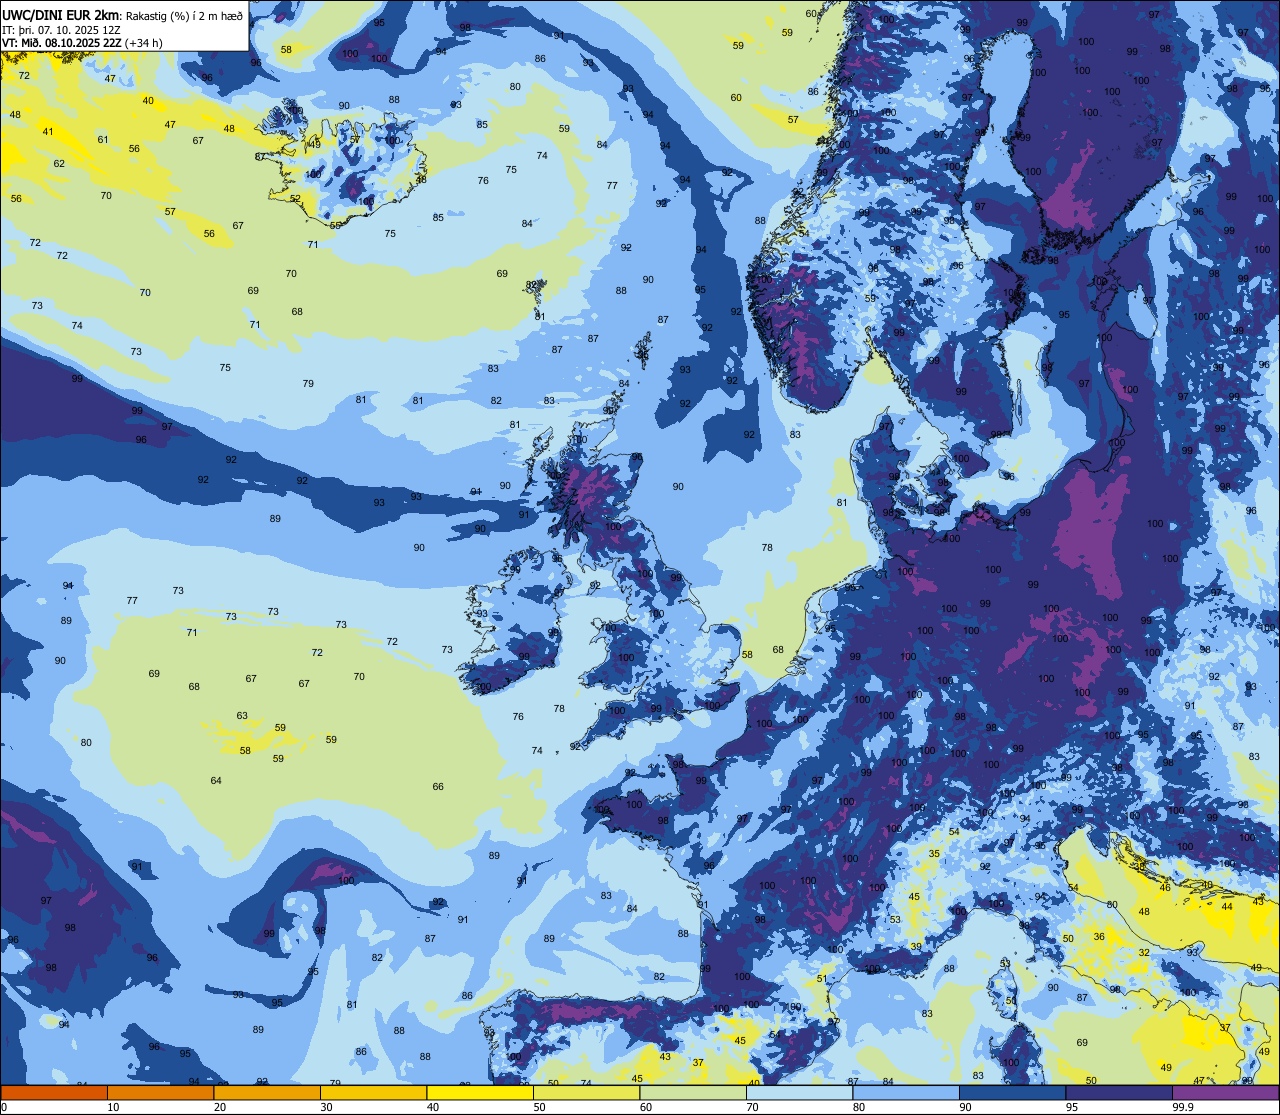1280x1115 pixels.
Task: Pick the 40–50 bright yellow legend segment
Action: coord(480,1092)
